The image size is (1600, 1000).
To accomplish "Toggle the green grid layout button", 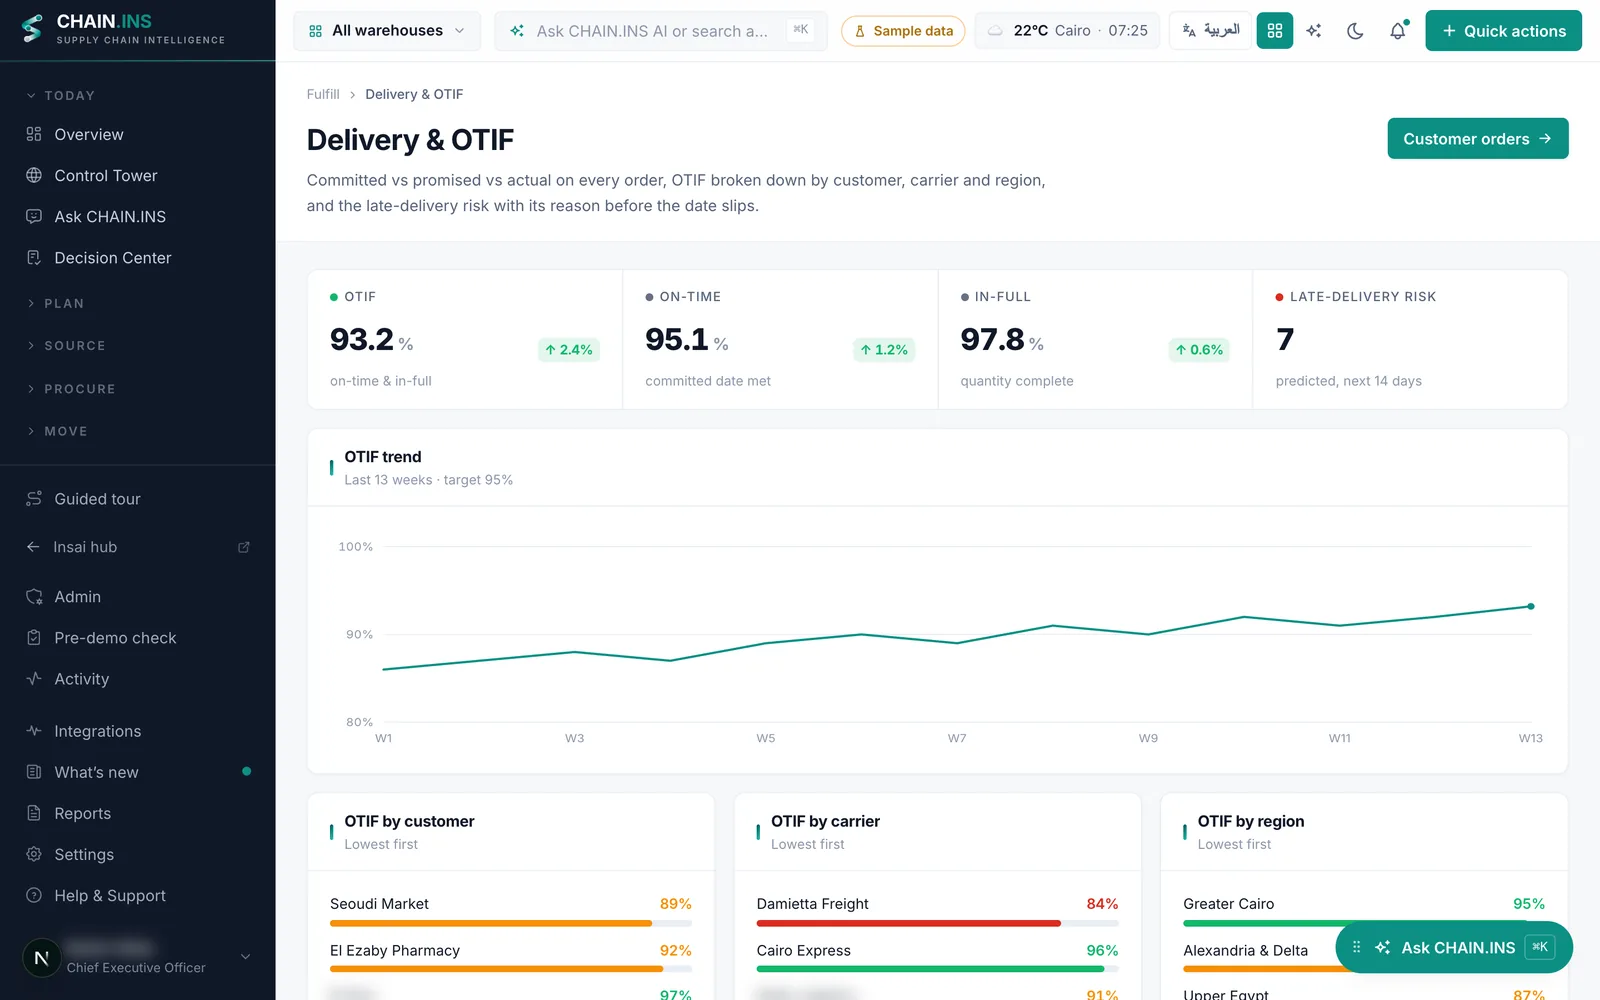I will (1275, 31).
